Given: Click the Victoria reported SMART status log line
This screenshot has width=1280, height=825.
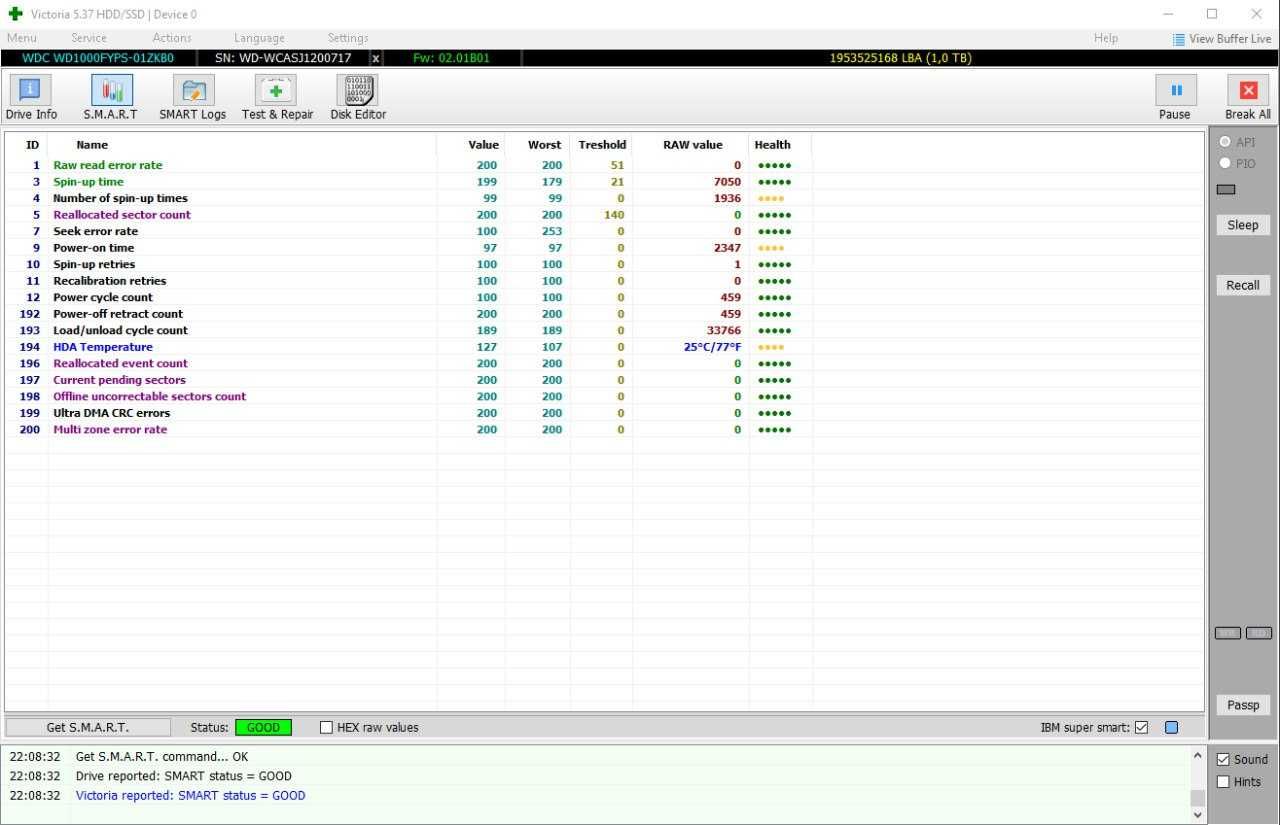Looking at the screenshot, I should (x=191, y=796).
